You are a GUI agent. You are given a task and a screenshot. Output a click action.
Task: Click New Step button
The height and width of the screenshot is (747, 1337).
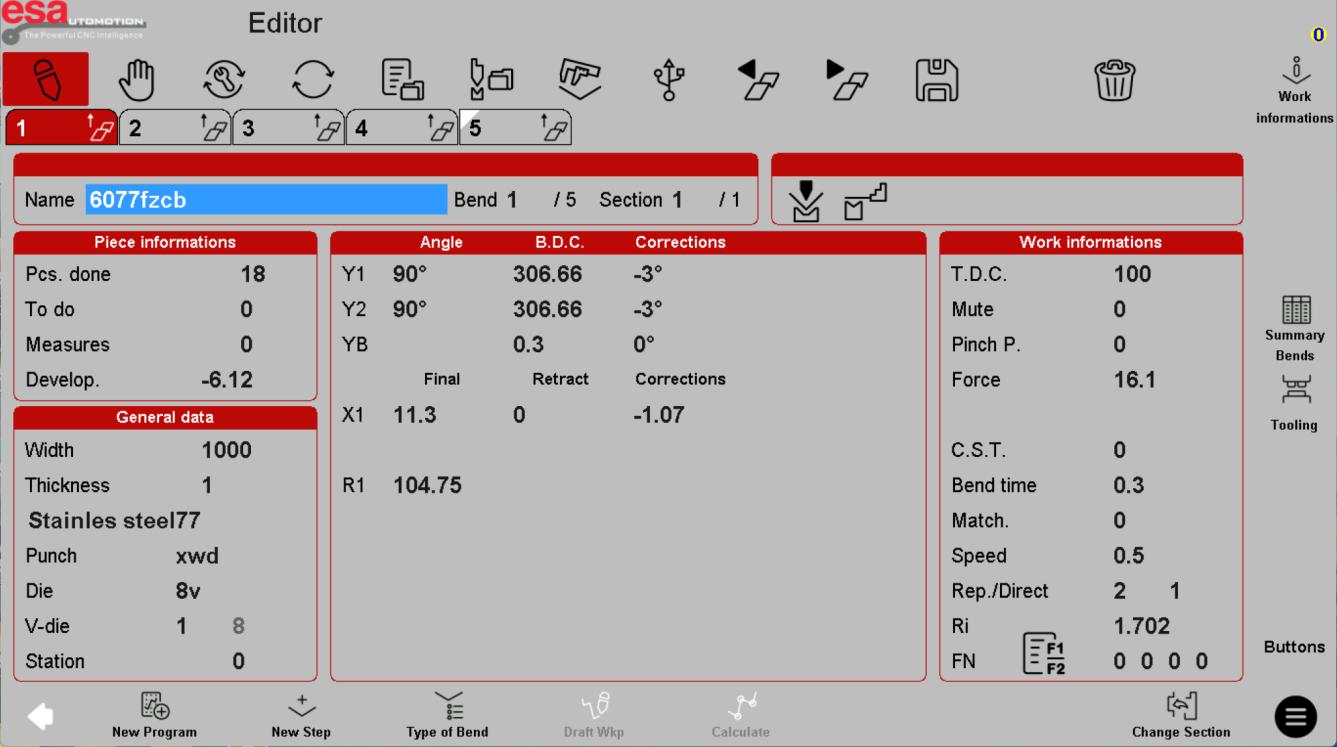[301, 716]
